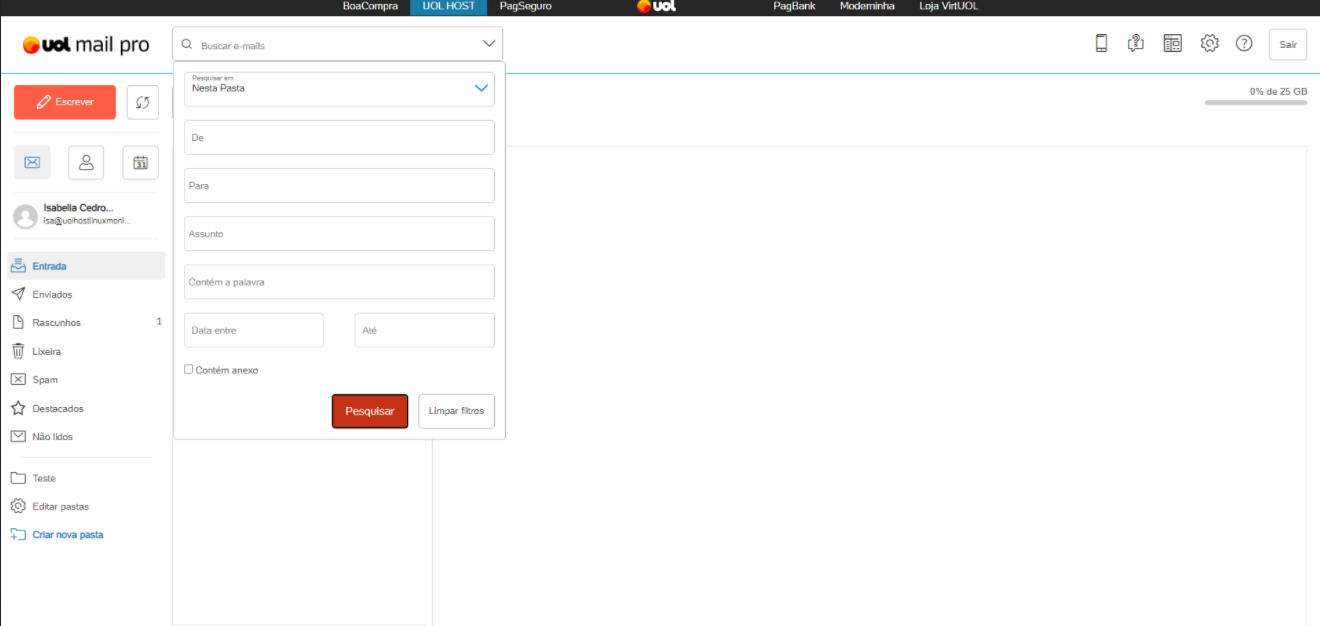Open the PagSeguro link in the top bar

[x=526, y=6]
